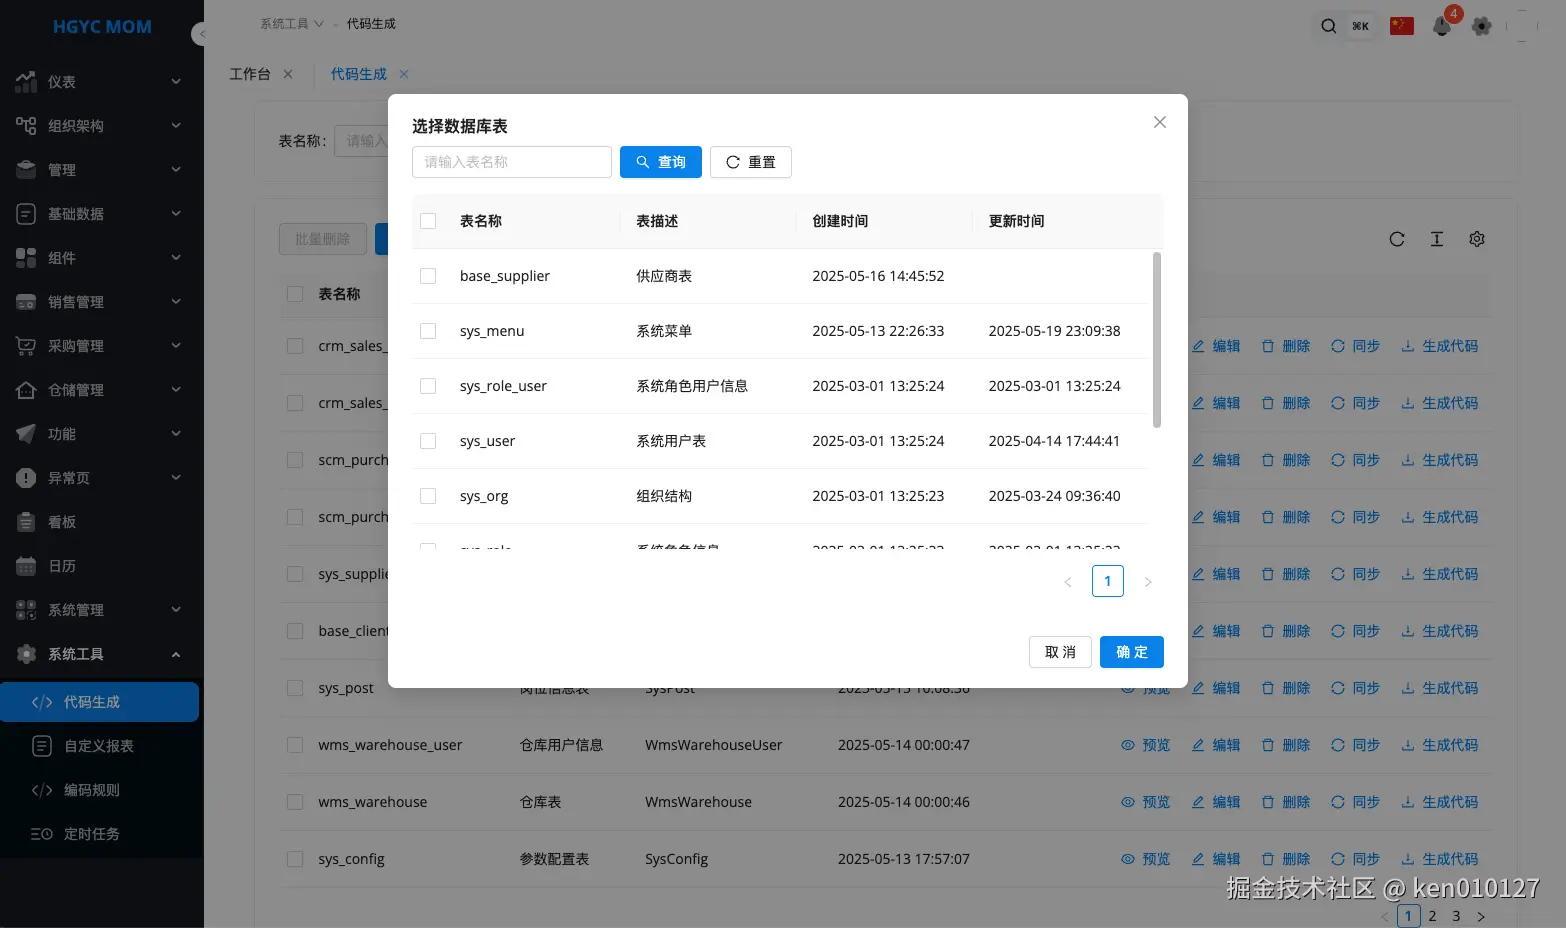Preview the wms_warehouse_user row
The height and width of the screenshot is (928, 1566).
coord(1146,745)
